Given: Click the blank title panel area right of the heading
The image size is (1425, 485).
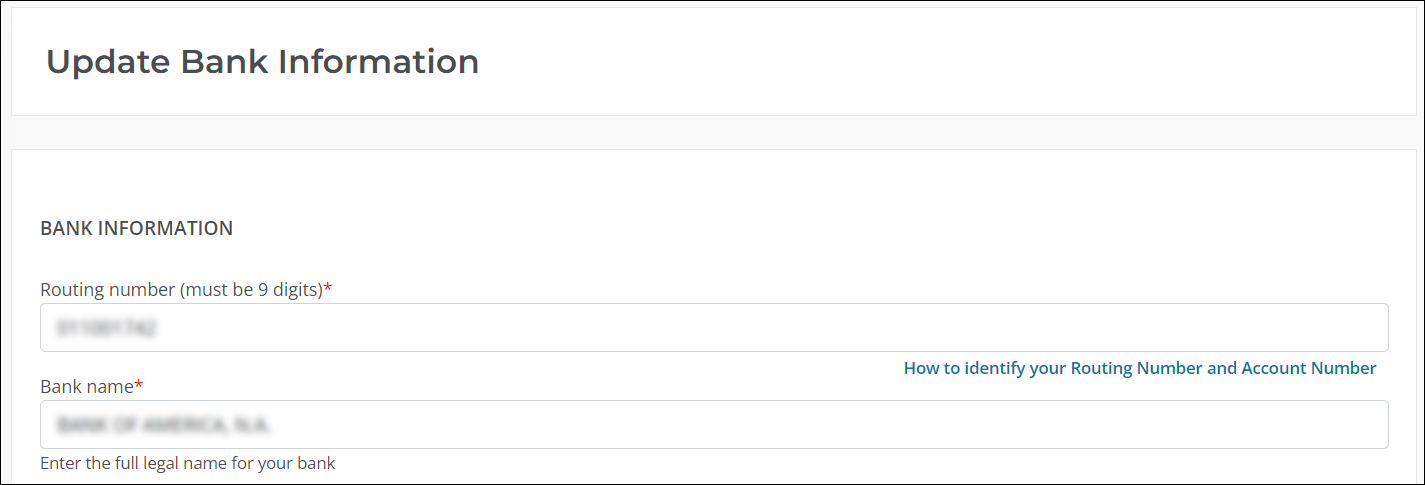Looking at the screenshot, I should click(x=950, y=62).
